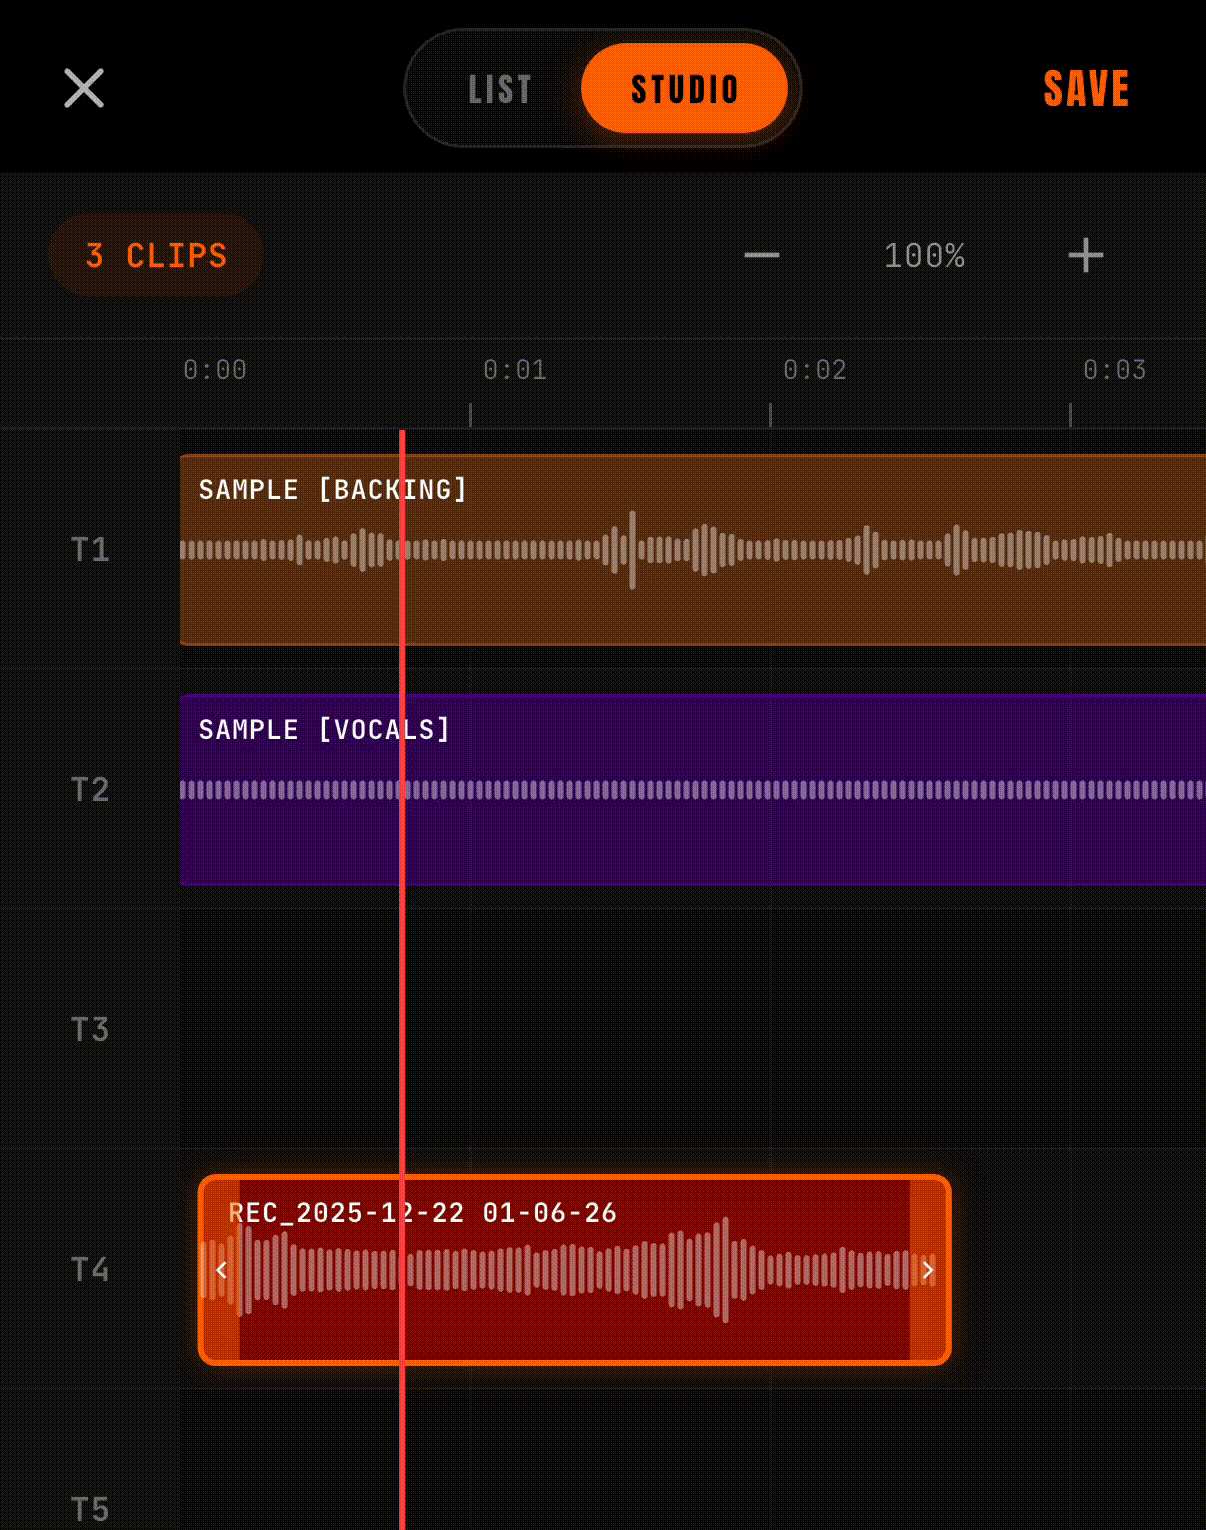Click the zoom out minus icon
Image resolution: width=1206 pixels, height=1530 pixels.
click(x=761, y=256)
